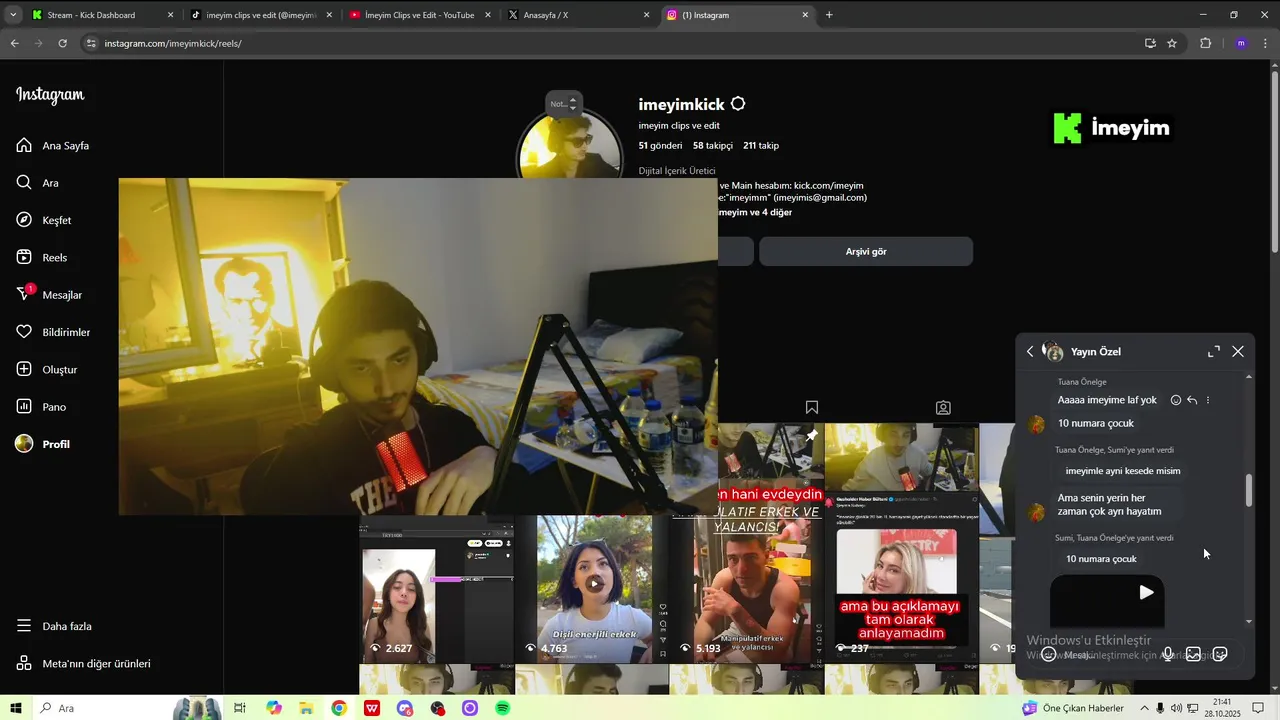This screenshot has width=1280, height=720.
Task: Open Pano dashboard in sidebar
Action: tap(41, 407)
